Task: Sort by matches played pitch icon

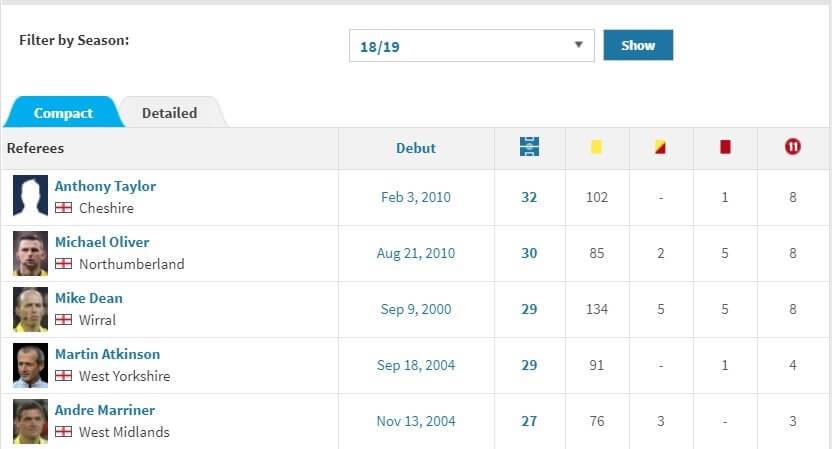Action: pos(529,147)
